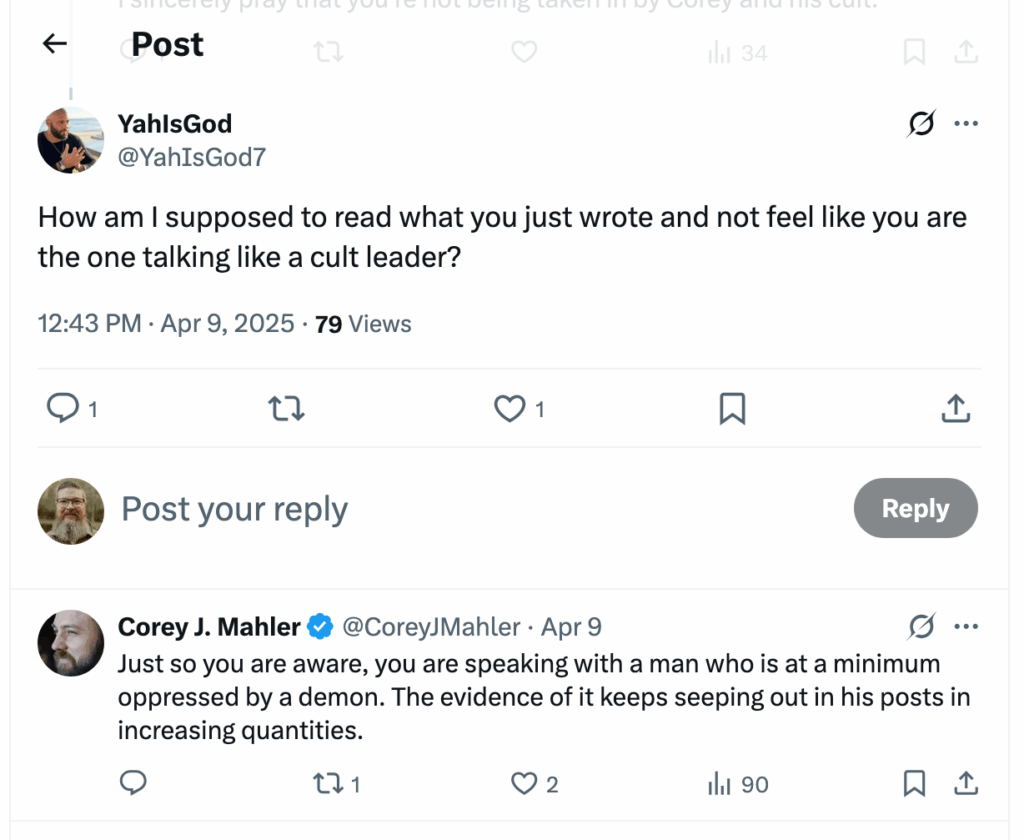Open Grok icon on YahIsGod's post

click(x=921, y=124)
